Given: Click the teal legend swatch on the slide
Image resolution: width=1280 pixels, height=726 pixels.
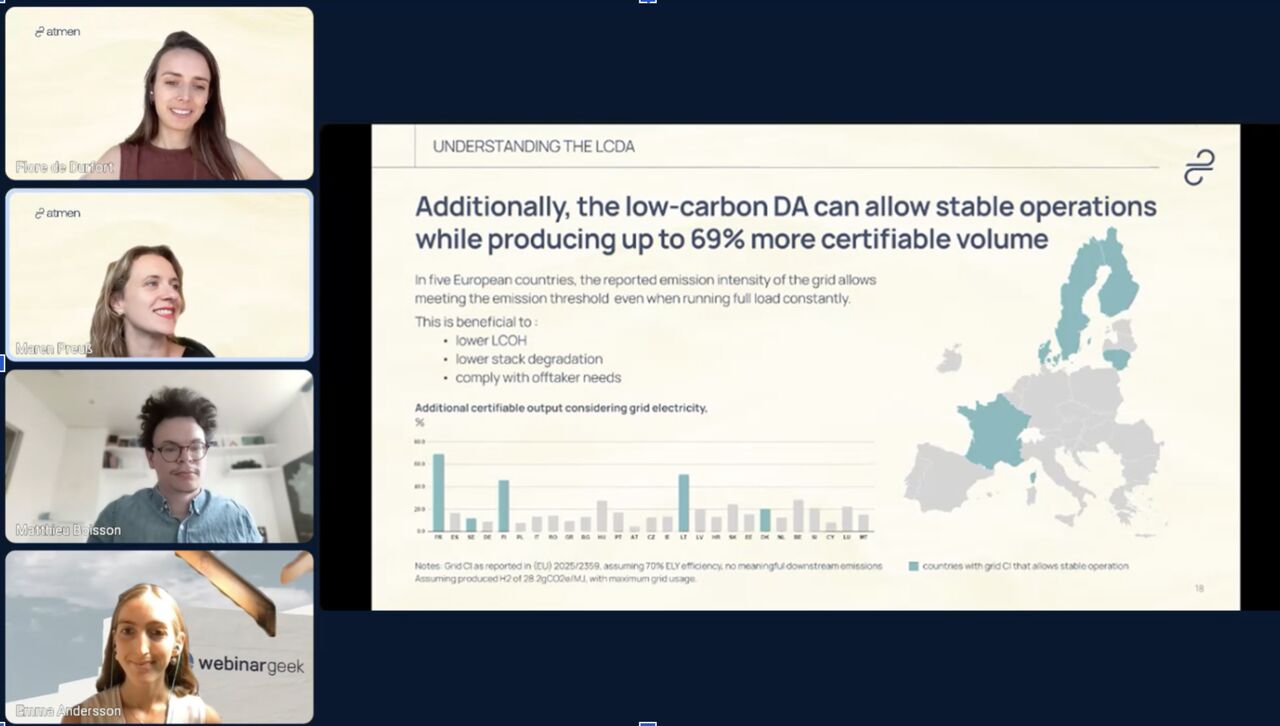Looking at the screenshot, I should point(913,566).
